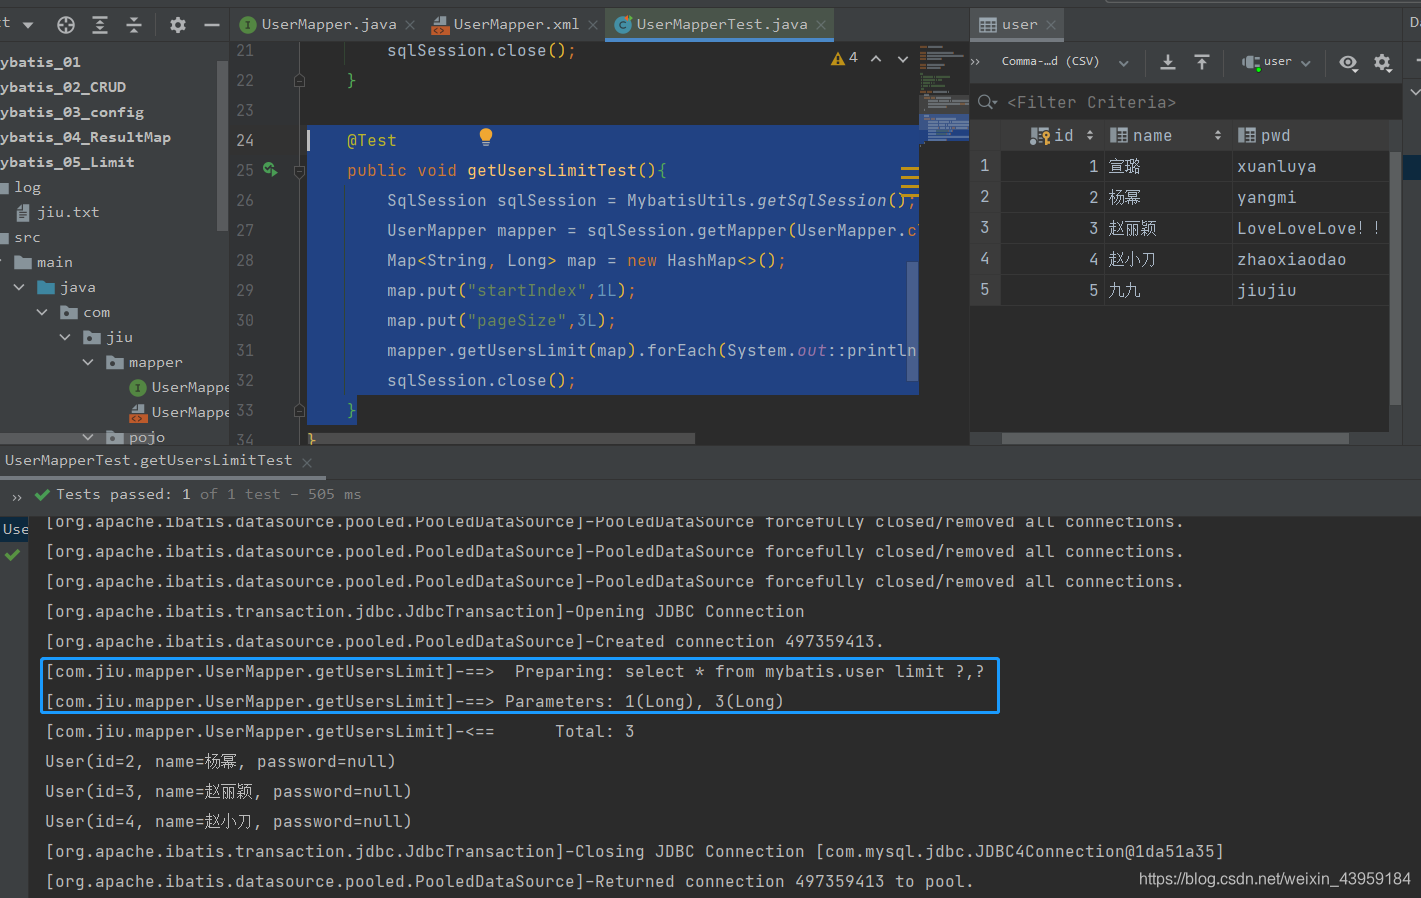Image resolution: width=1421 pixels, height=898 pixels.
Task: Close the getUsersLimitTest run tab
Action: pyautogui.click(x=307, y=462)
